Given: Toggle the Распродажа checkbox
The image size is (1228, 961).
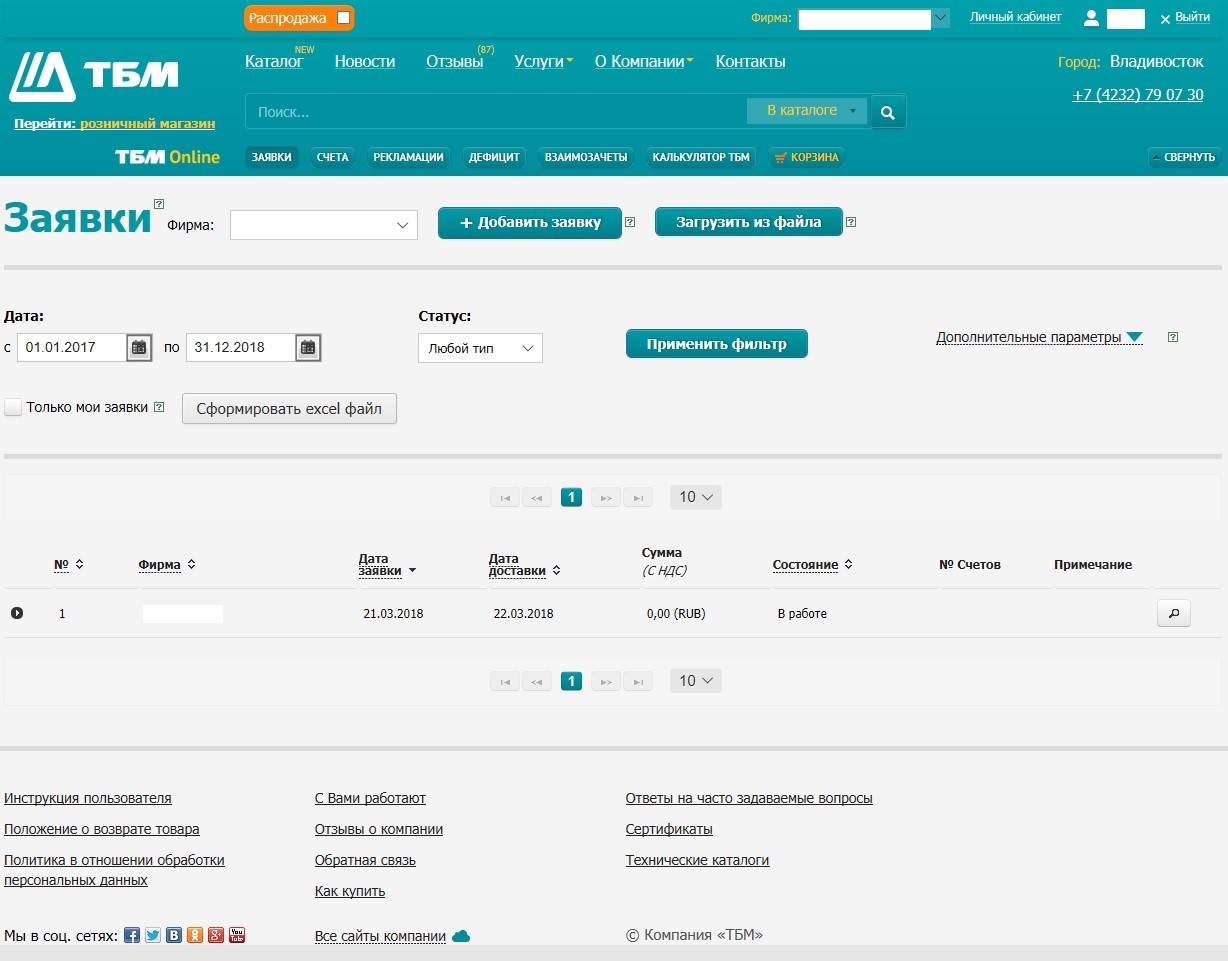Looking at the screenshot, I should [343, 18].
